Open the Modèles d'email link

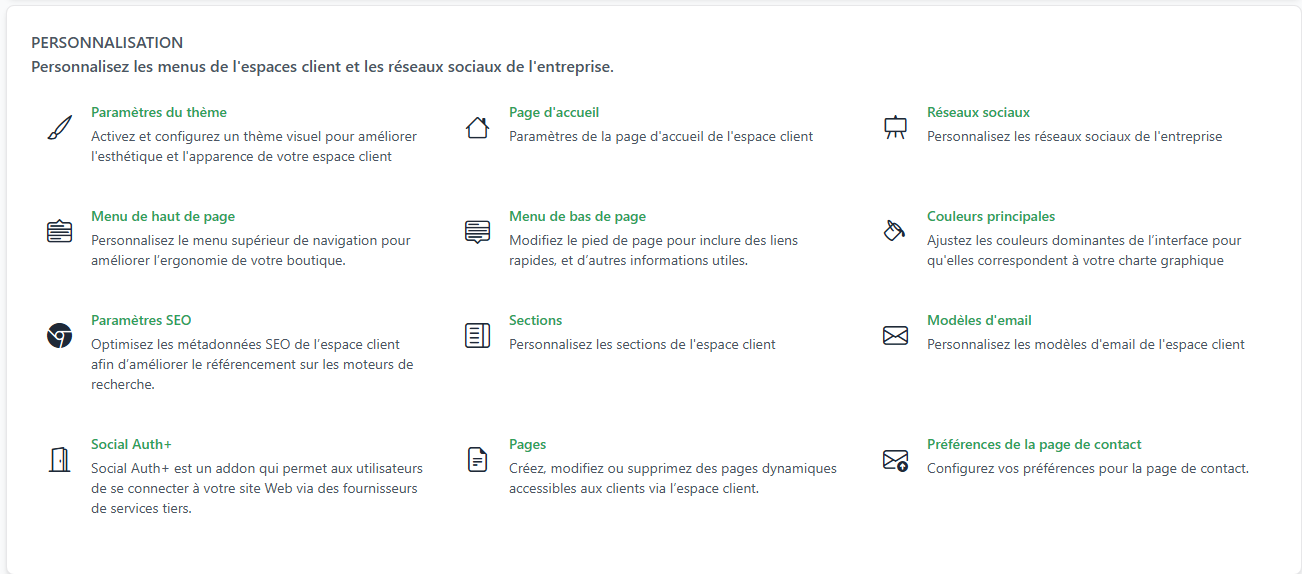tap(979, 321)
